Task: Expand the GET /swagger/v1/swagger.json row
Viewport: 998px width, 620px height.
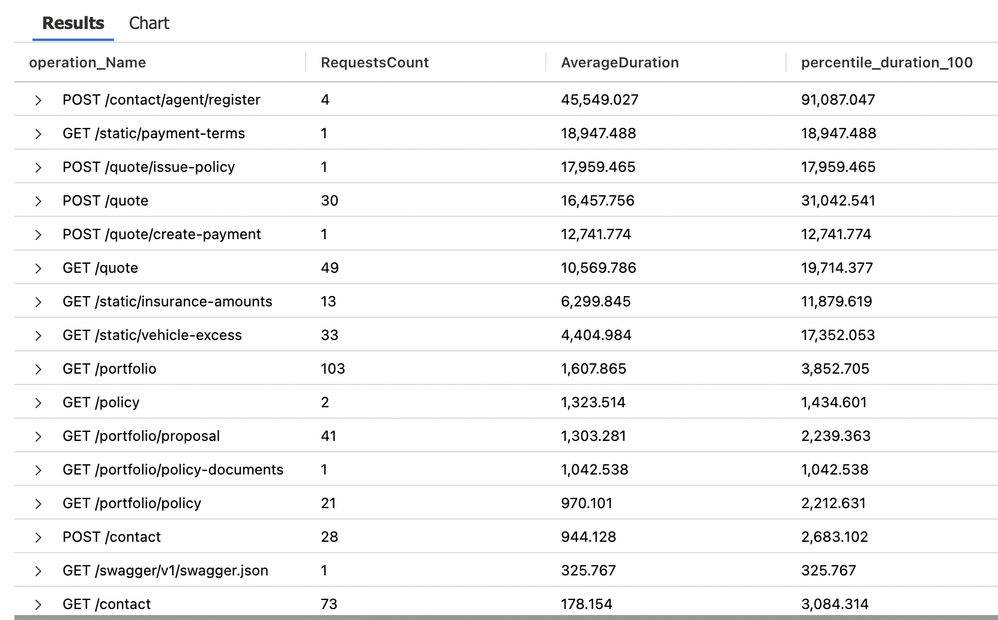Action: (x=38, y=570)
